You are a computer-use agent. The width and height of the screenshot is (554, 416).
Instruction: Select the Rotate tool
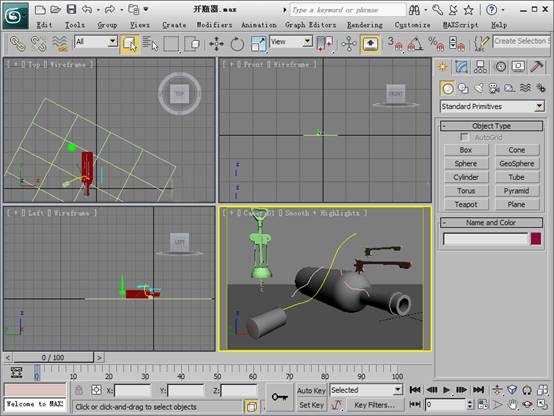point(237,44)
